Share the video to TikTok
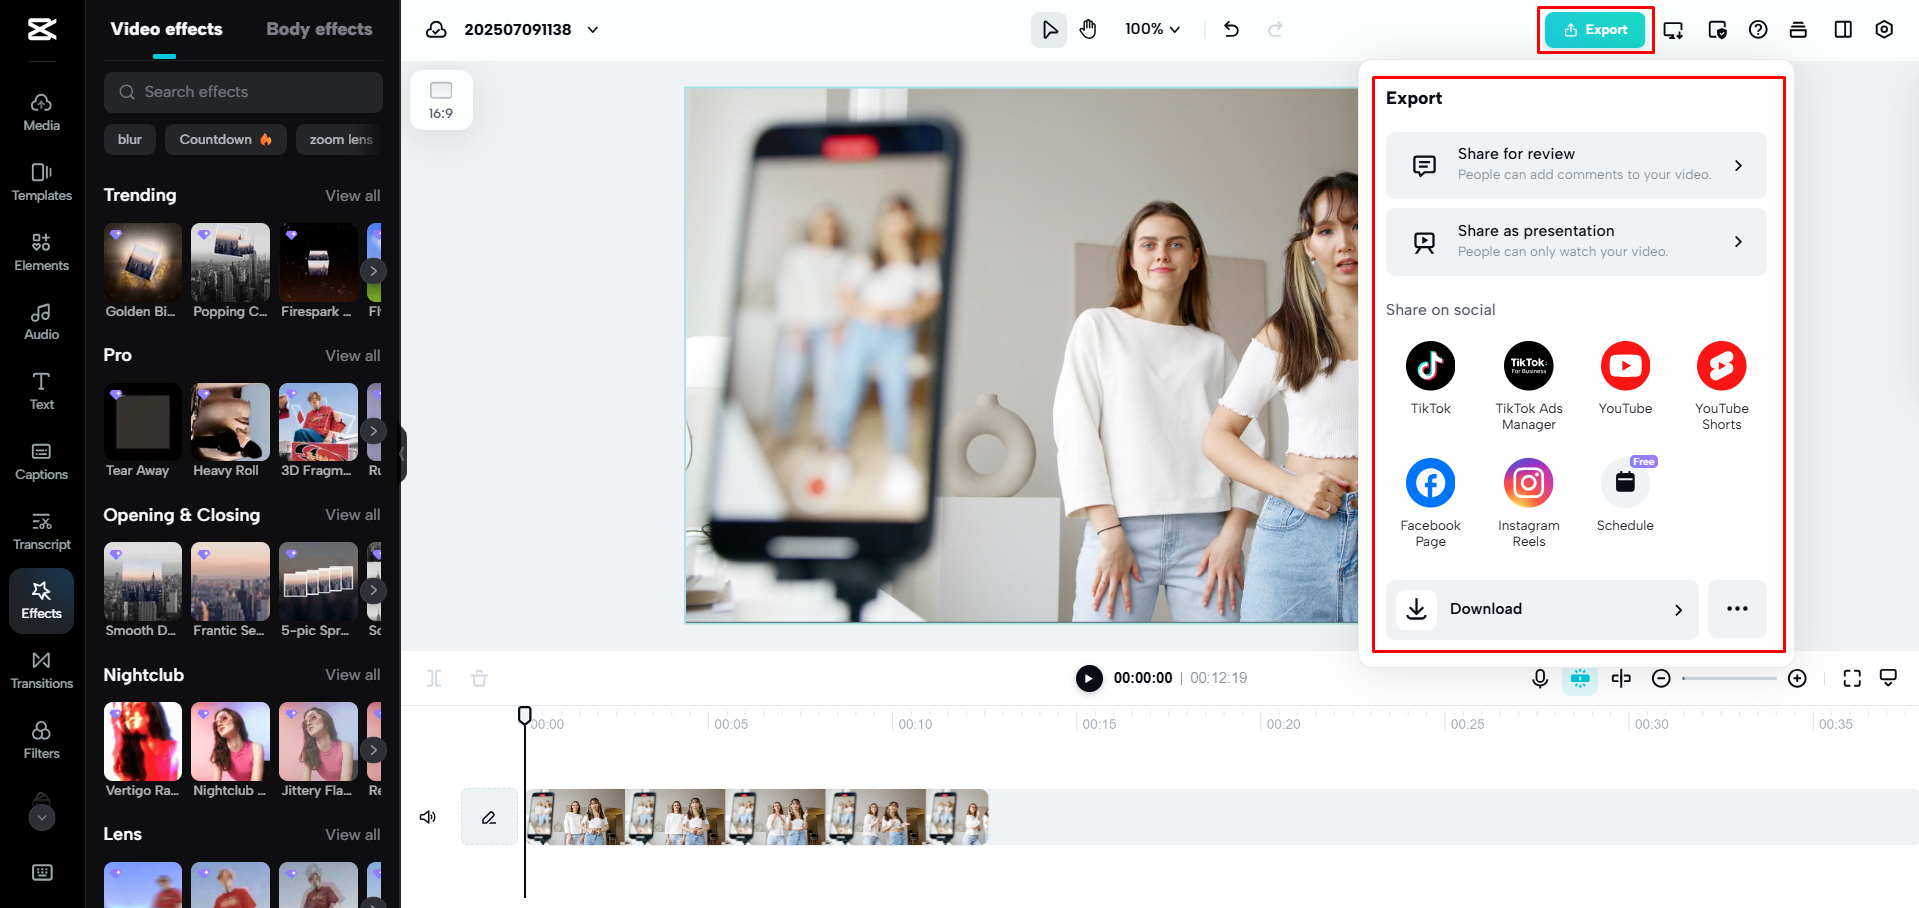1919x908 pixels. point(1430,366)
